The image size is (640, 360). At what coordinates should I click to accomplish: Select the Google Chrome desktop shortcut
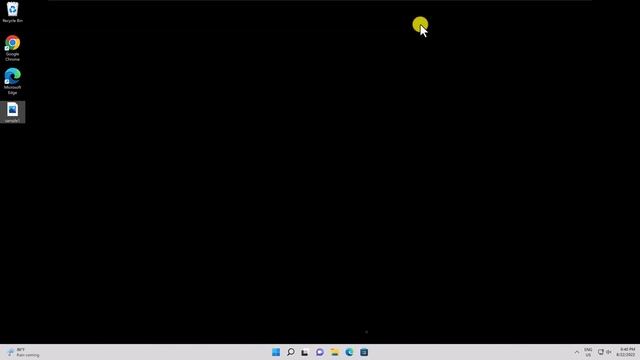tap(12, 48)
